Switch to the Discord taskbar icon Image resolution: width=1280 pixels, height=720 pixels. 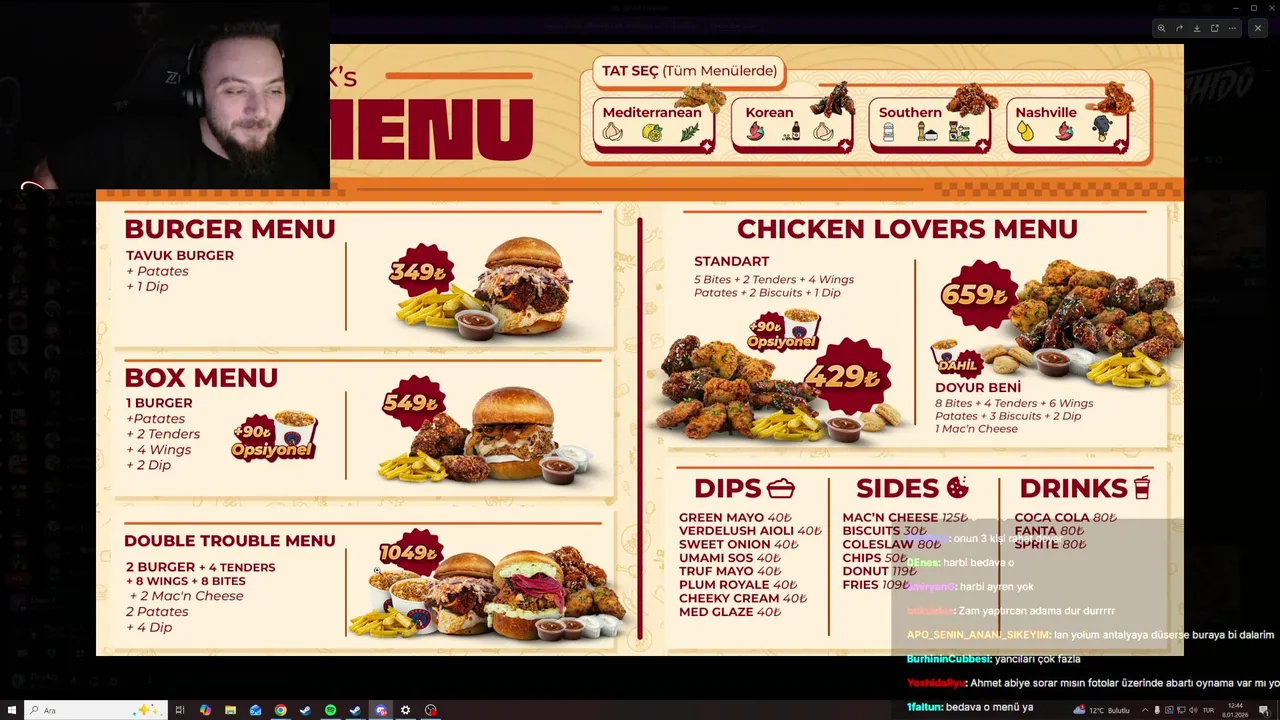380,710
